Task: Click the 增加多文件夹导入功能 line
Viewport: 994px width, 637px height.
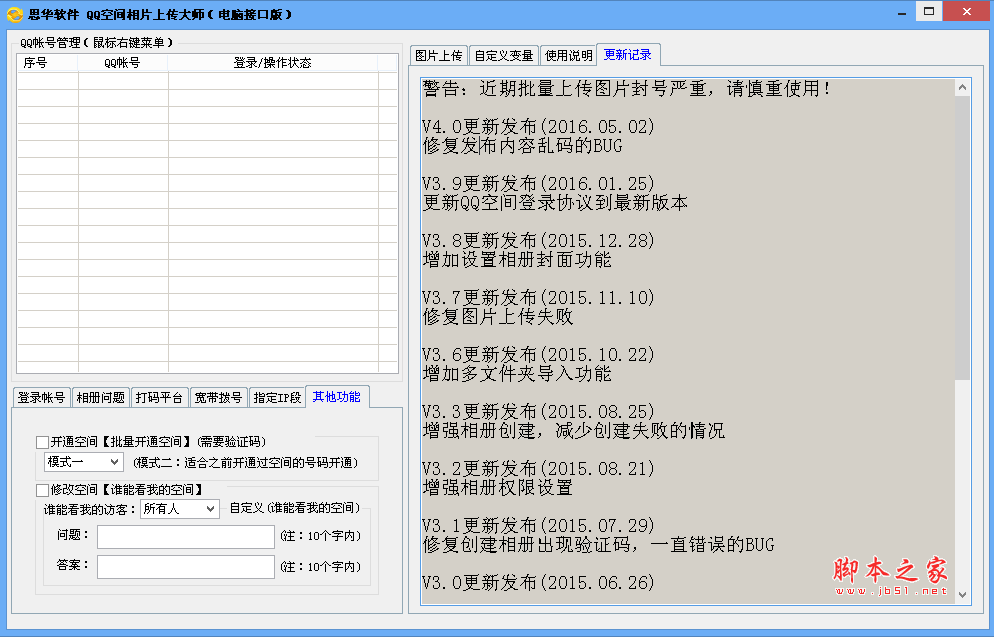Action: point(517,374)
